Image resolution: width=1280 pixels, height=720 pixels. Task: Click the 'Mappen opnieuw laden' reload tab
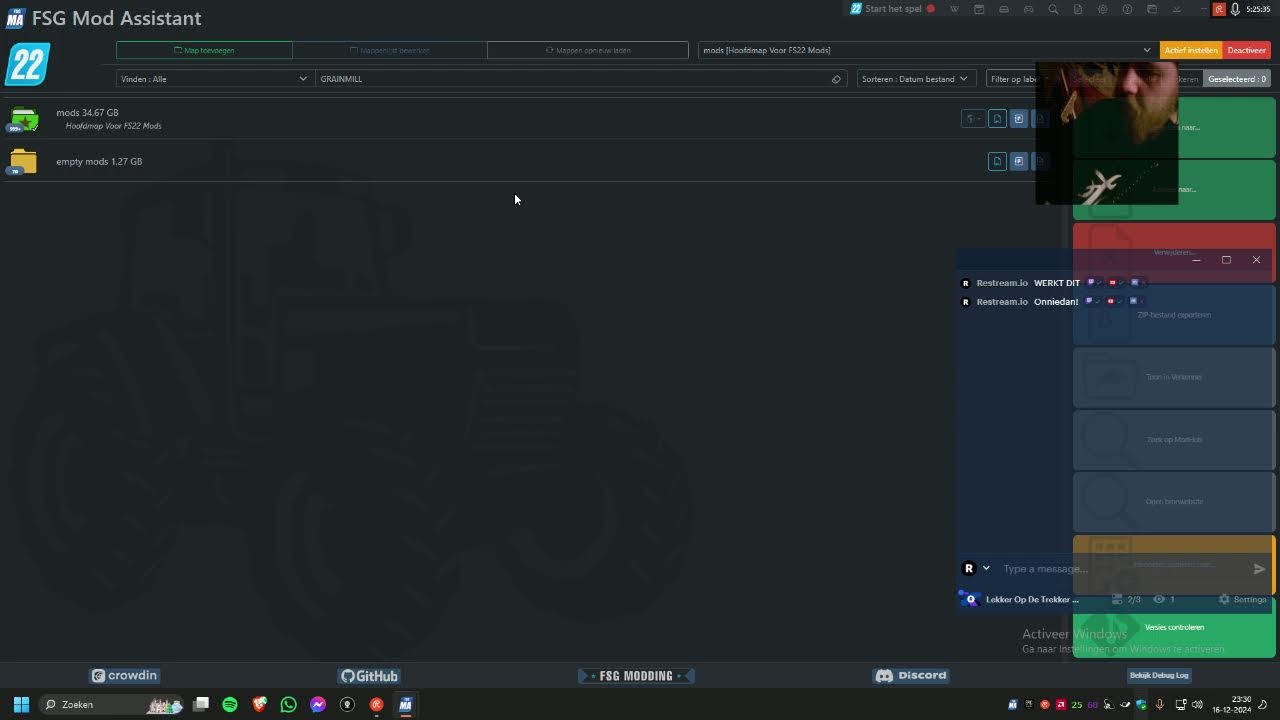tap(588, 50)
